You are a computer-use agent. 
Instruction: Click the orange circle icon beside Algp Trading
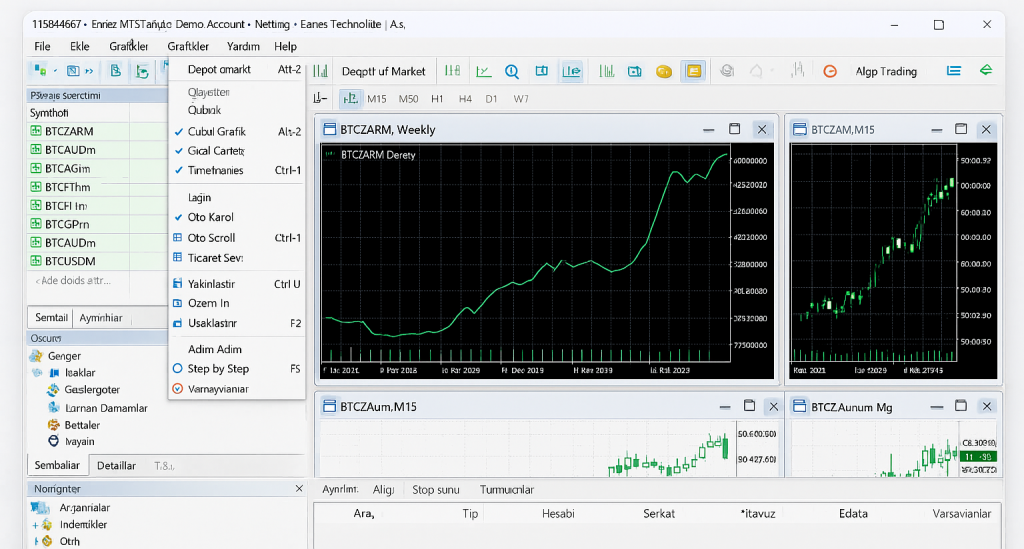pyautogui.click(x=830, y=71)
